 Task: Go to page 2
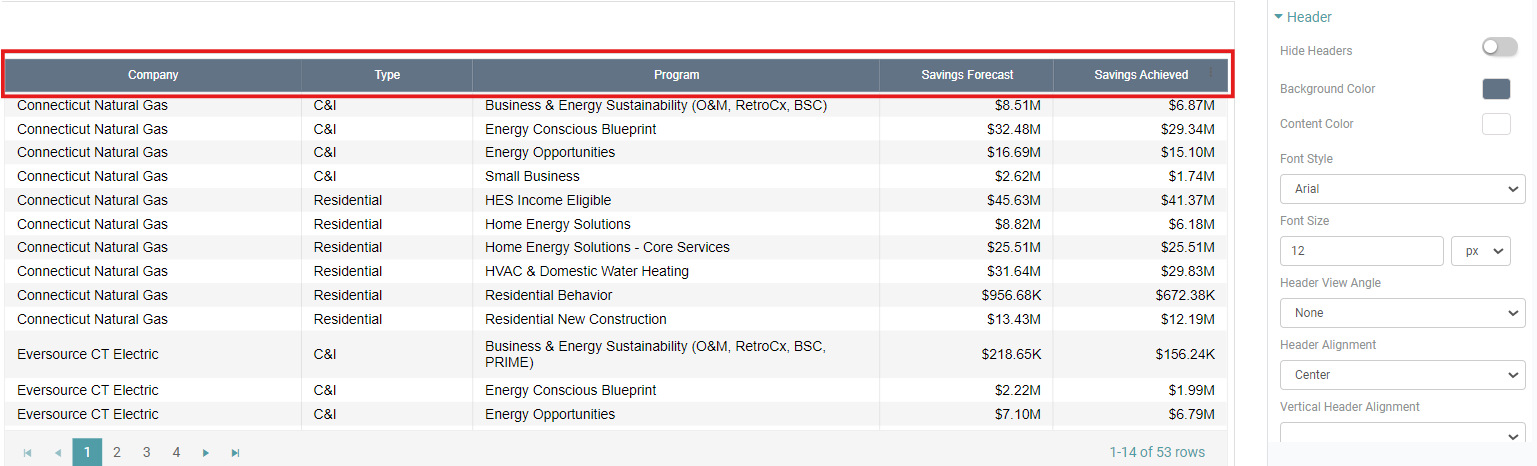coord(117,453)
